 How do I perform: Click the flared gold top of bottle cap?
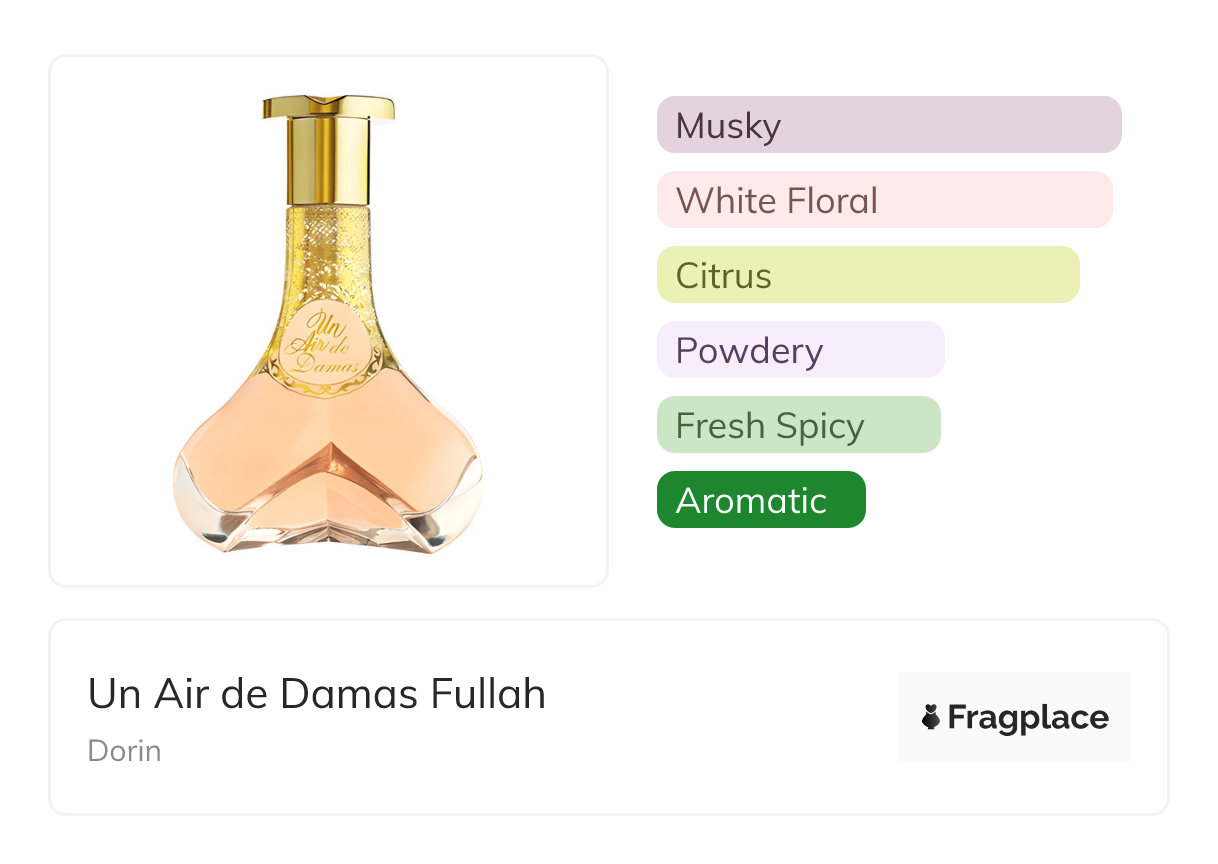tap(328, 106)
